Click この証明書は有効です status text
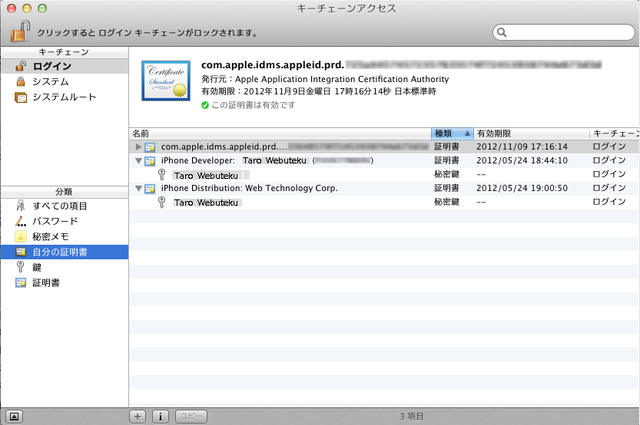Viewport: 640px width, 425px height. (253, 105)
